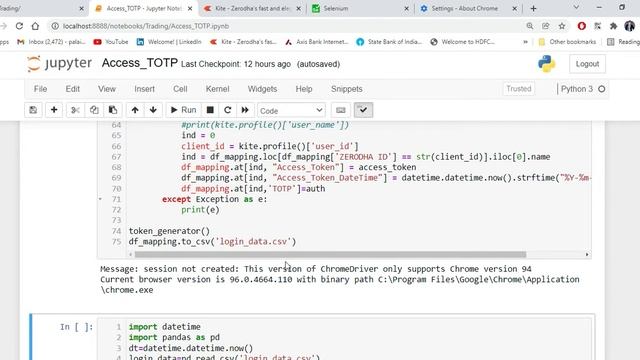Open a new browser tab
The width and height of the screenshot is (640, 360).
(x=533, y=9)
